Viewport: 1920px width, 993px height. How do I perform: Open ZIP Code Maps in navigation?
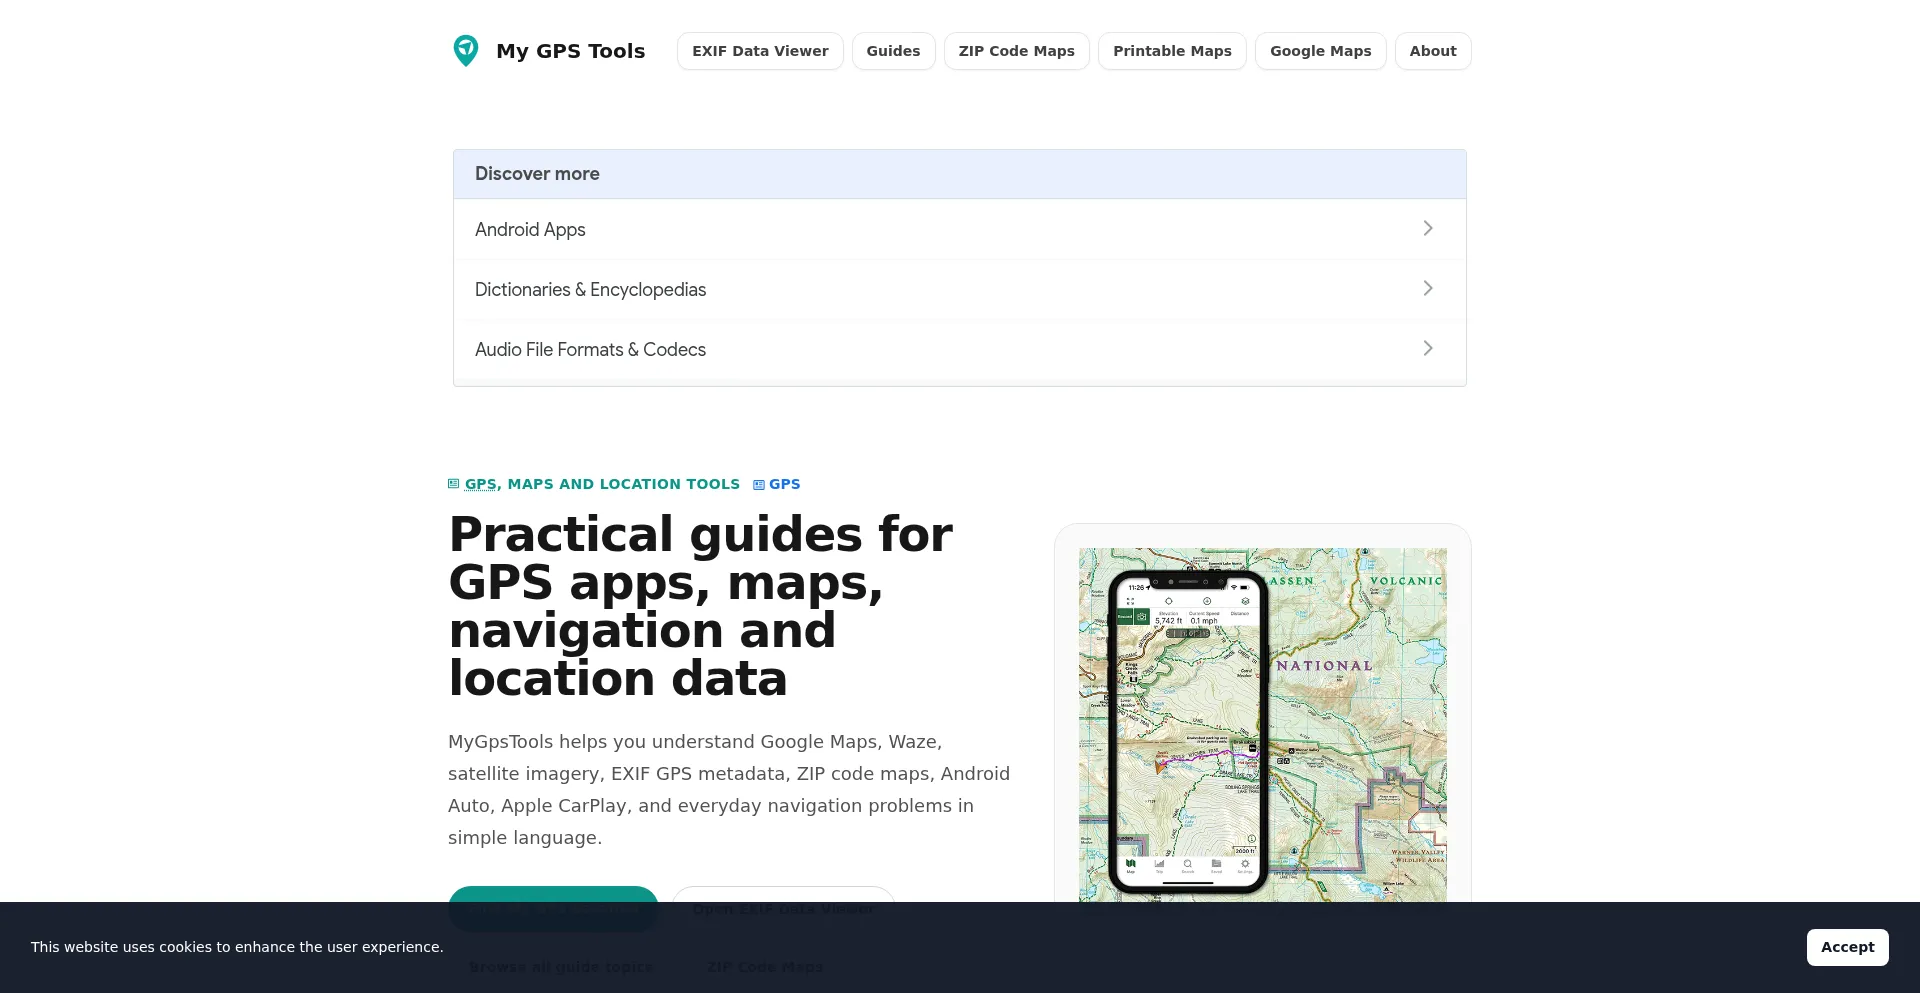[1016, 51]
